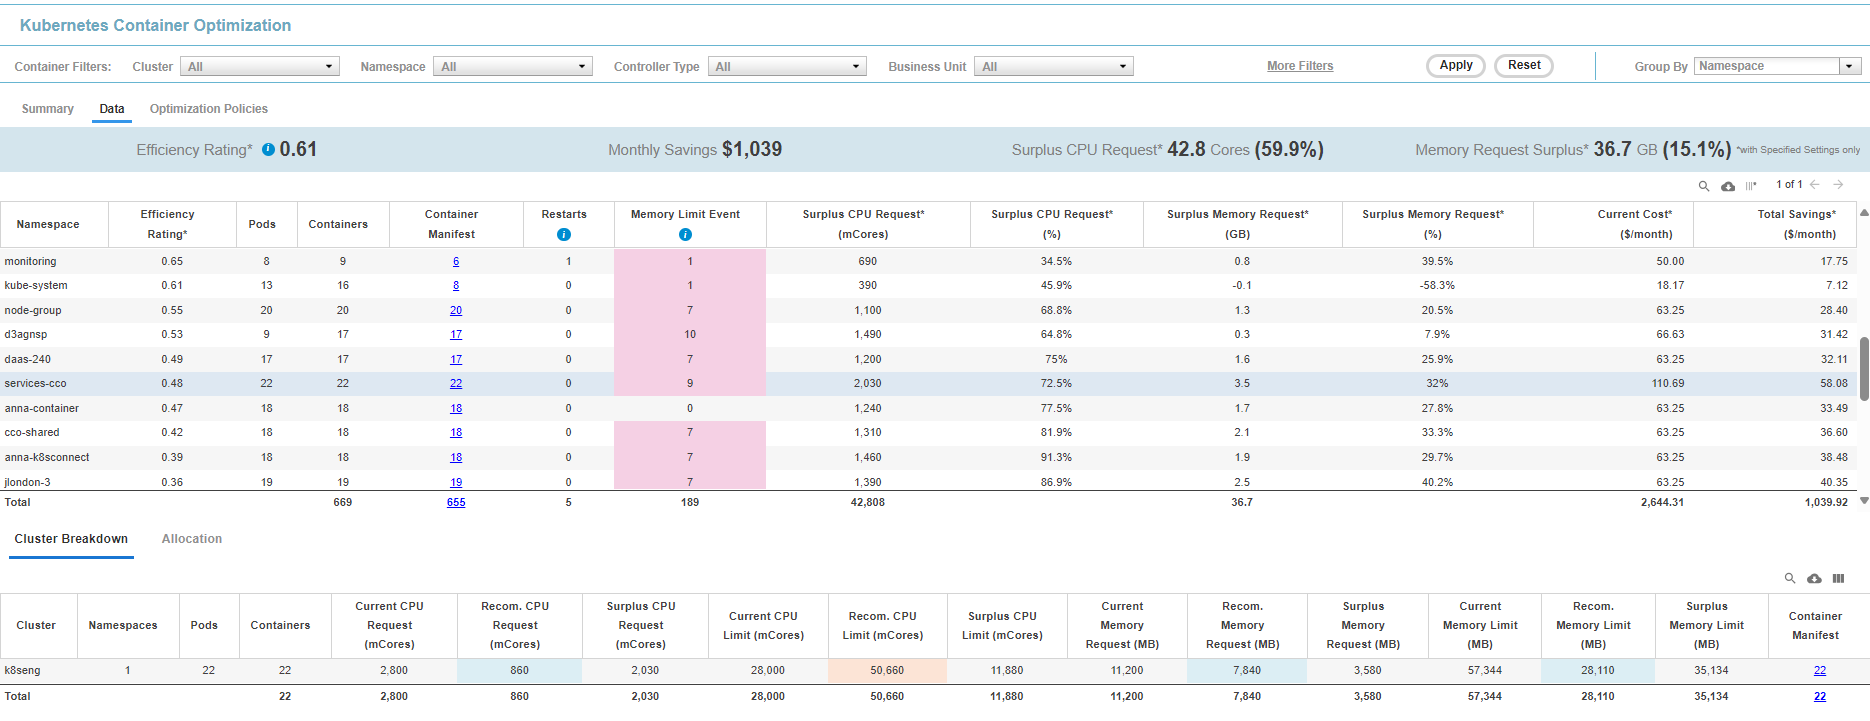Click search icon above the namespace table
Screen dimensions: 1870x721
[x=1704, y=186]
